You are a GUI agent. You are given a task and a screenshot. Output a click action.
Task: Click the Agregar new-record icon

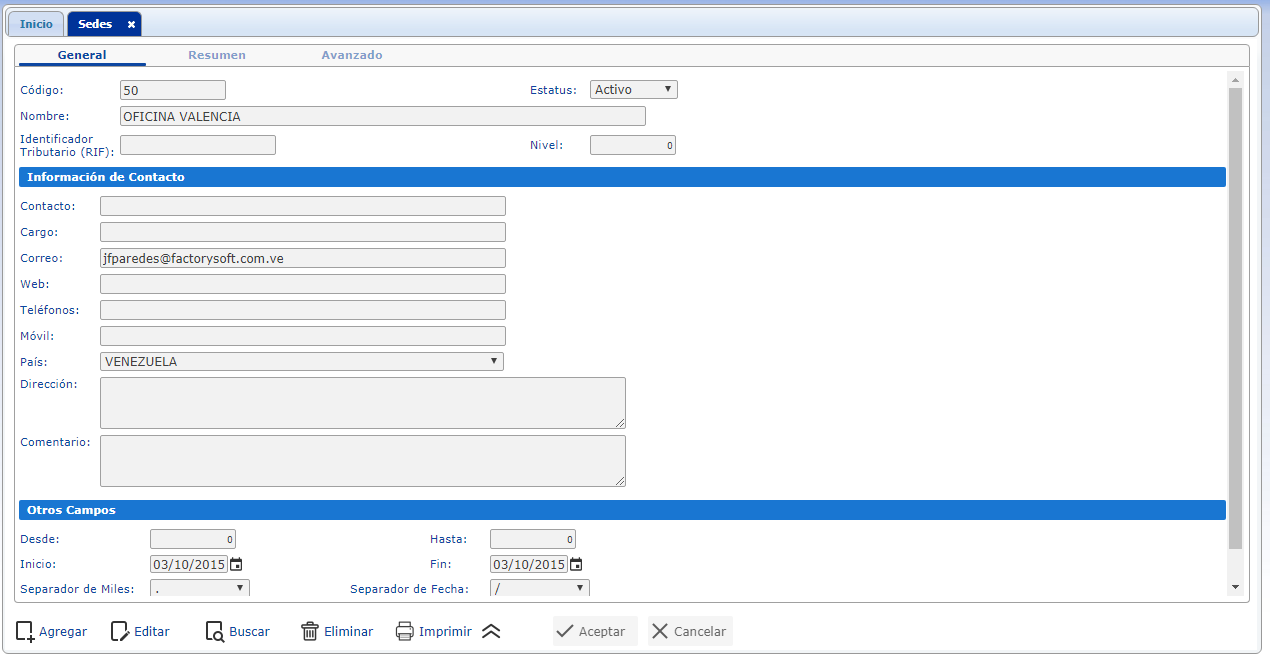click(25, 631)
